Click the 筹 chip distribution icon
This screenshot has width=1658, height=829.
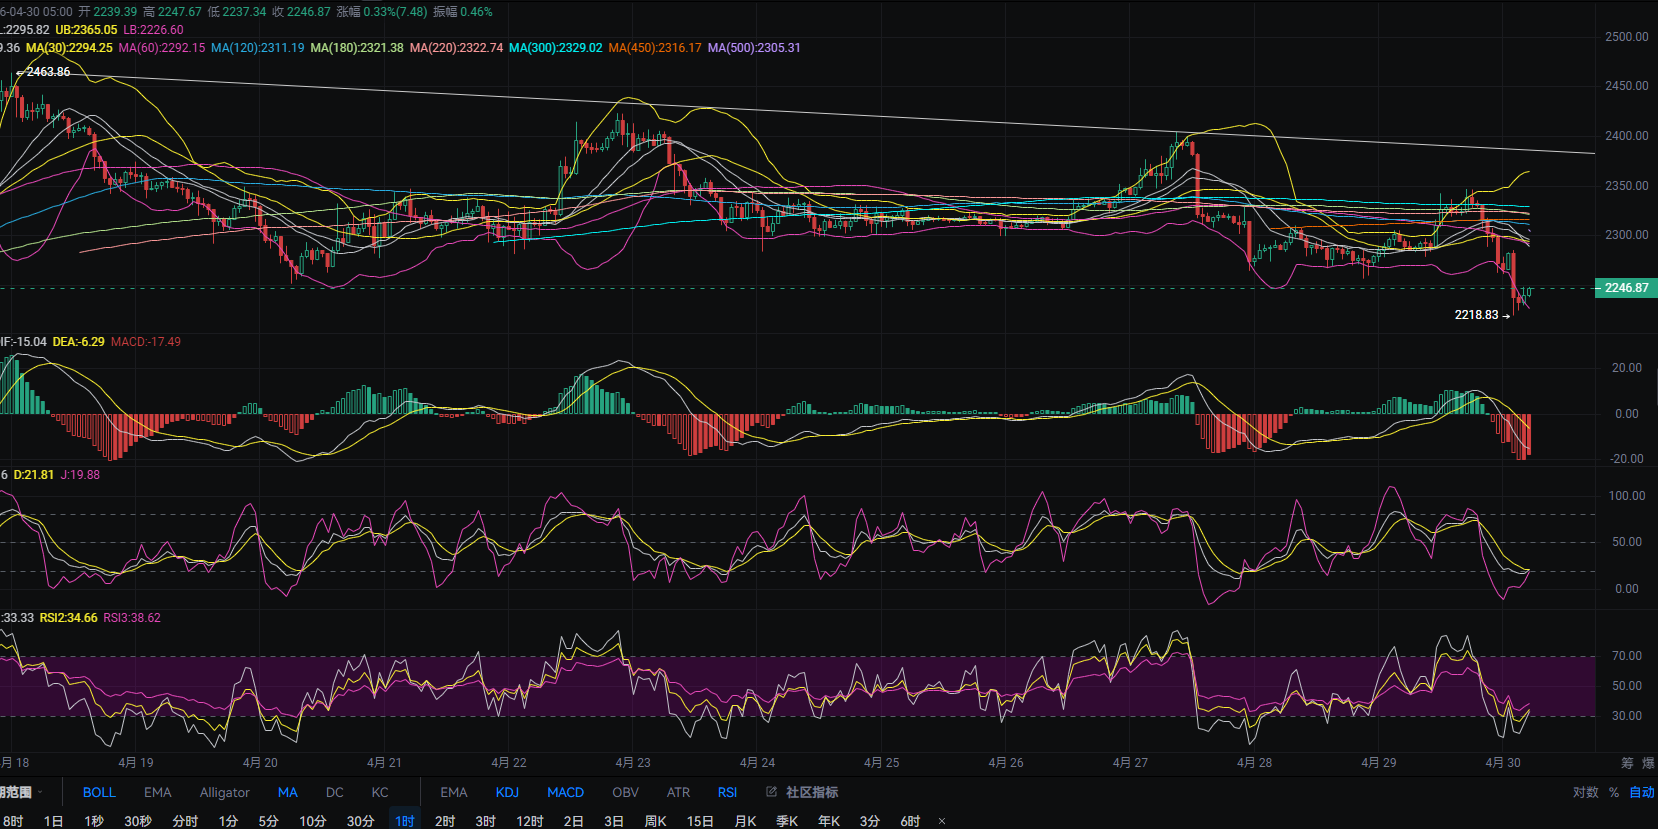1627,763
